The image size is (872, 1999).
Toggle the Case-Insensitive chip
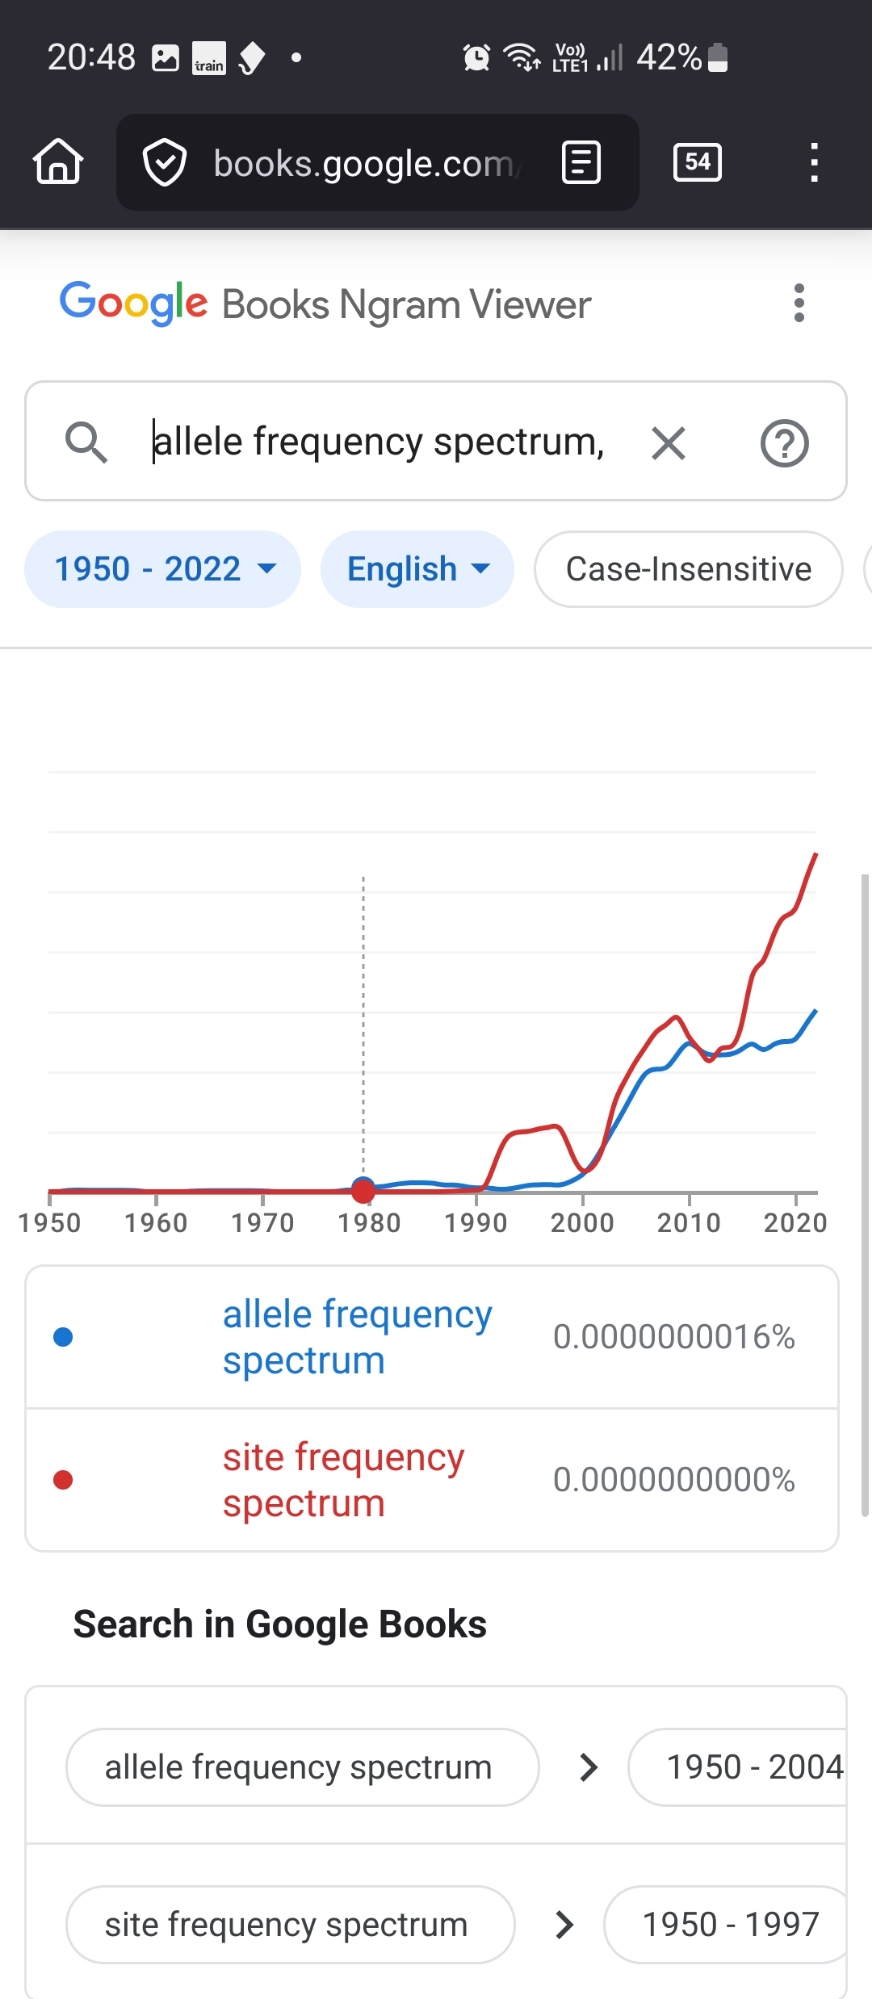688,569
